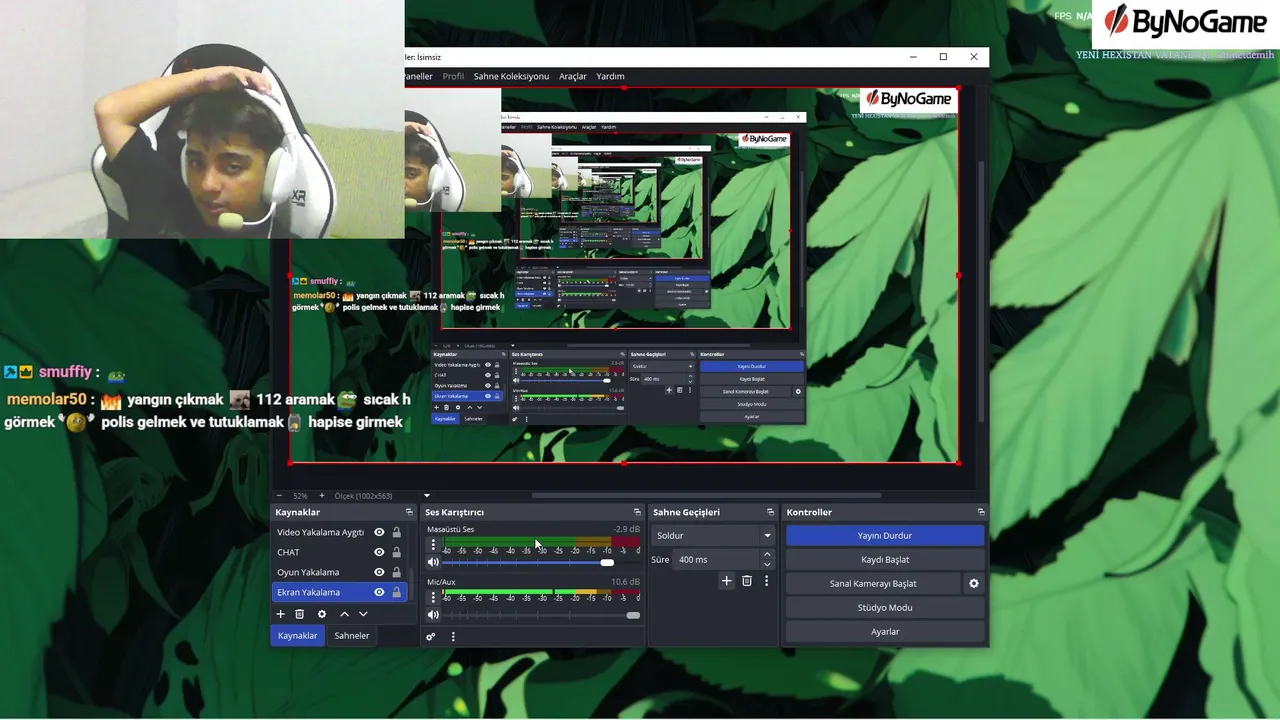Open audio mixer menu dots at panel bottom
The image size is (1280, 720).
(x=453, y=636)
